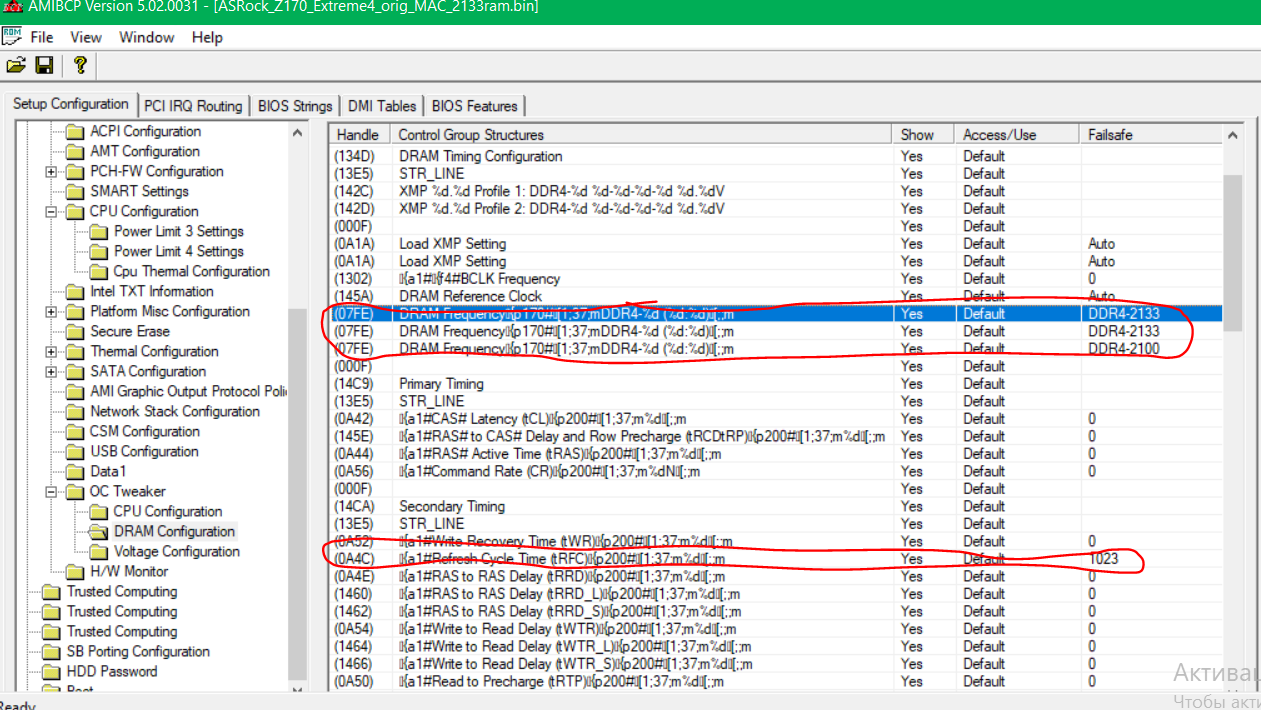Select the RAS to RAS Delay (tRRD_L) row
Screen dimensions: 1261x710
click(776, 593)
